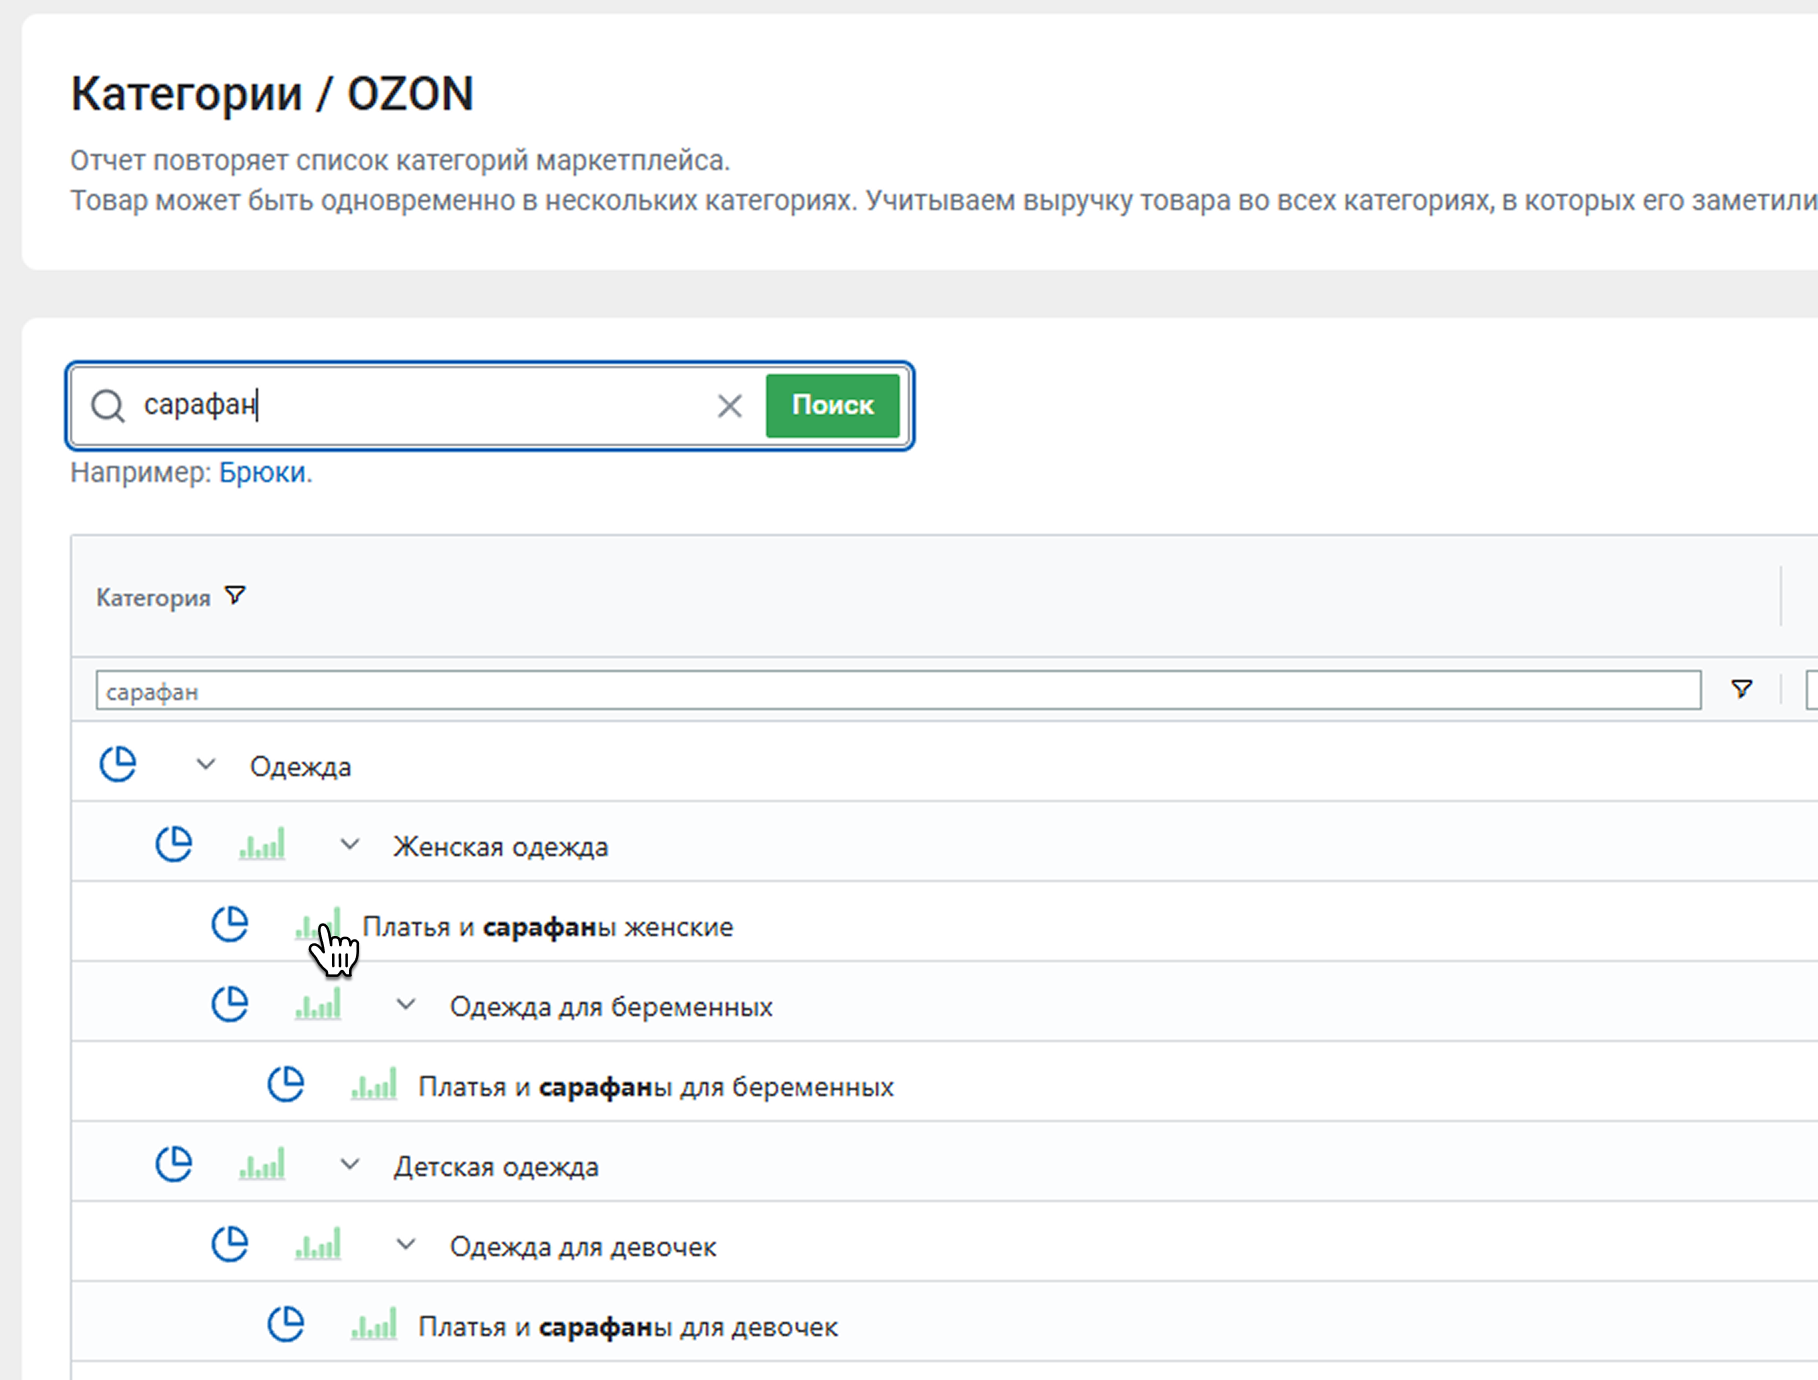The width and height of the screenshot is (1818, 1380).
Task: Open bar chart for Платья и сарафаны женские
Action: (318, 925)
